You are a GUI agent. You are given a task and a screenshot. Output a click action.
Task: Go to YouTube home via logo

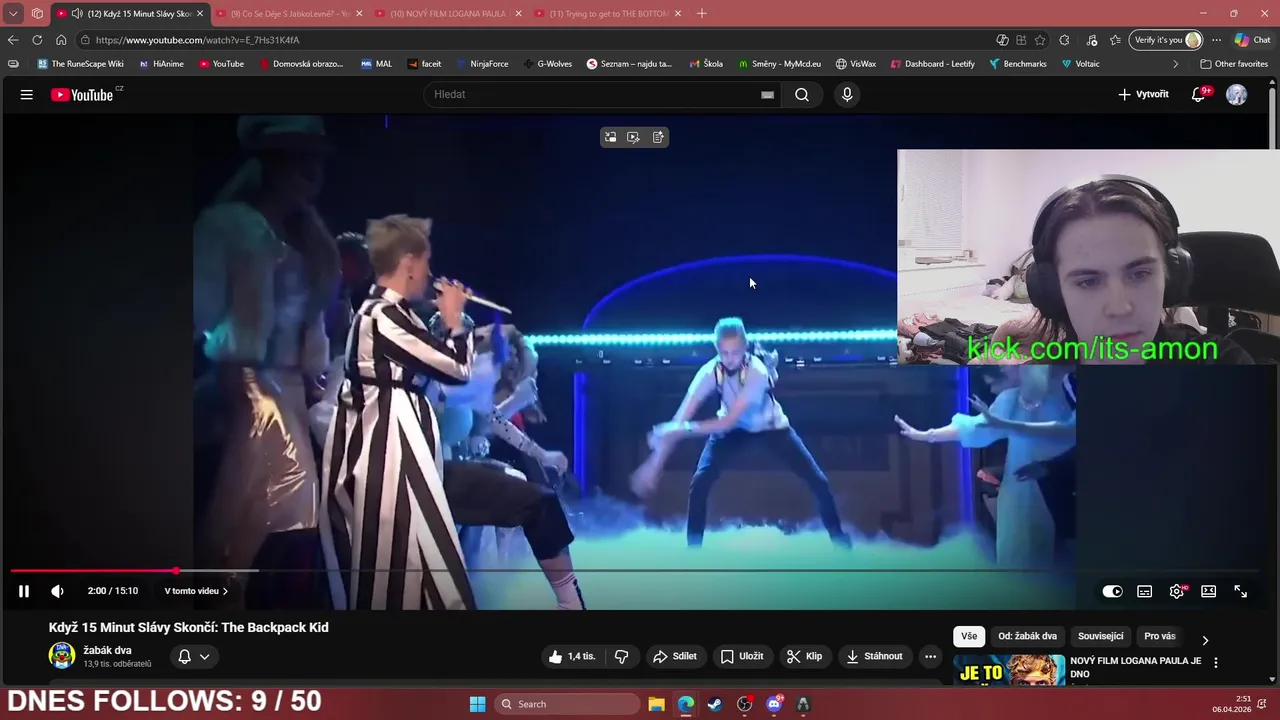(x=82, y=95)
